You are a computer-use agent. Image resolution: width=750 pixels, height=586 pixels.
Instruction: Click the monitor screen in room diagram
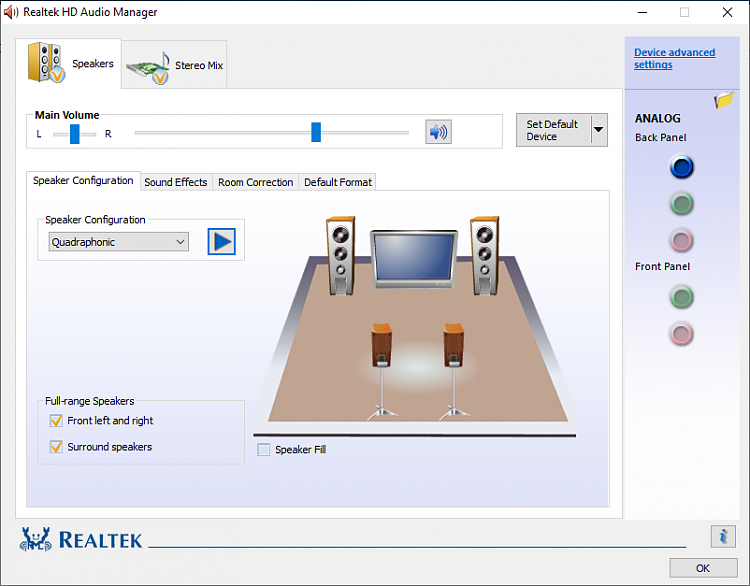coord(414,258)
